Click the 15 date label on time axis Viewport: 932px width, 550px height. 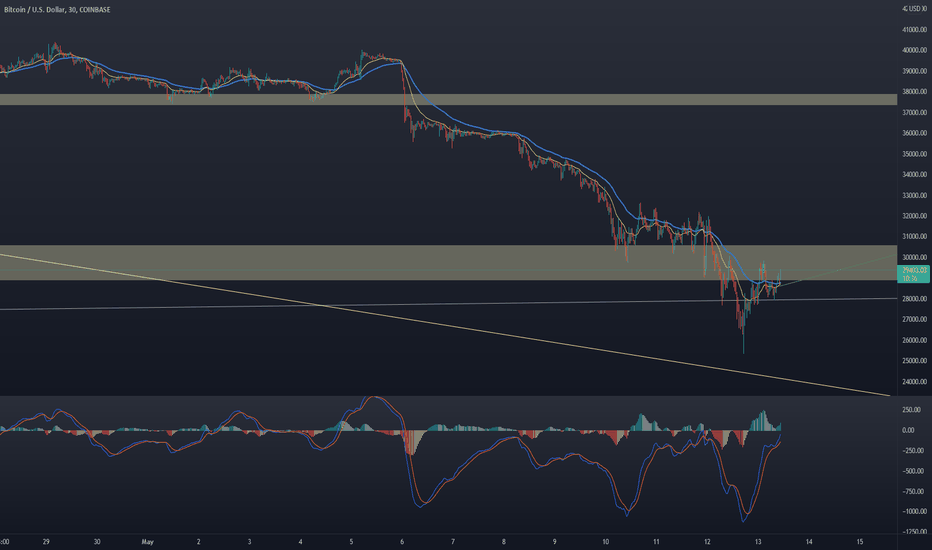click(x=859, y=542)
